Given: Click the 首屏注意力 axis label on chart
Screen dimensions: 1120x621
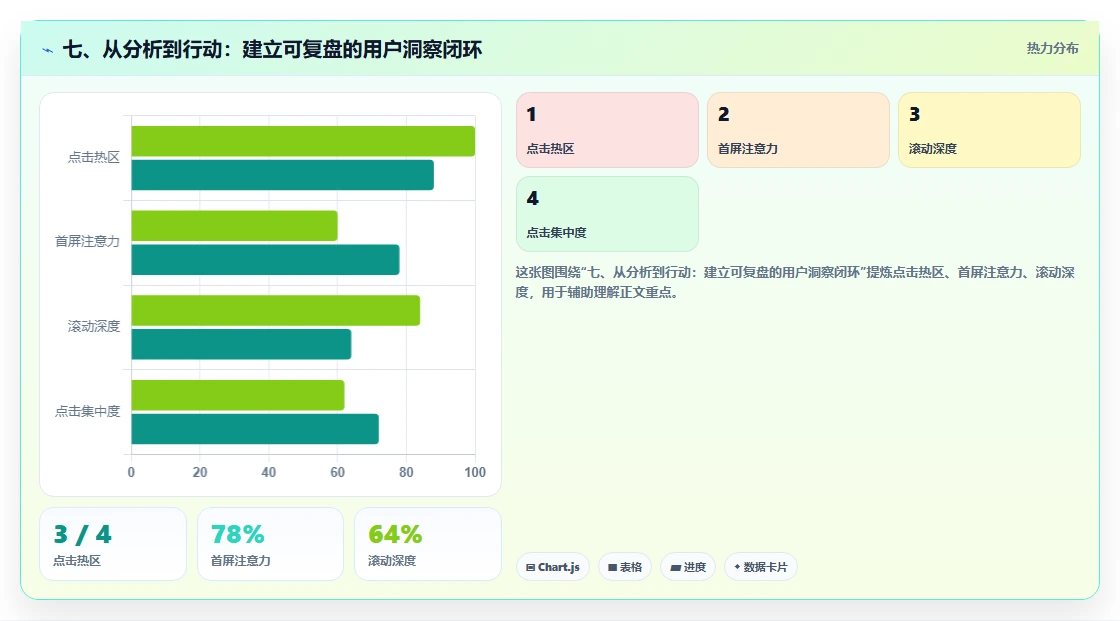Looking at the screenshot, I should (x=87, y=242).
